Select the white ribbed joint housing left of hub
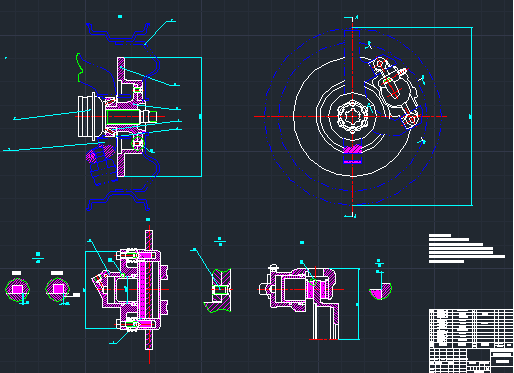 (87, 116)
